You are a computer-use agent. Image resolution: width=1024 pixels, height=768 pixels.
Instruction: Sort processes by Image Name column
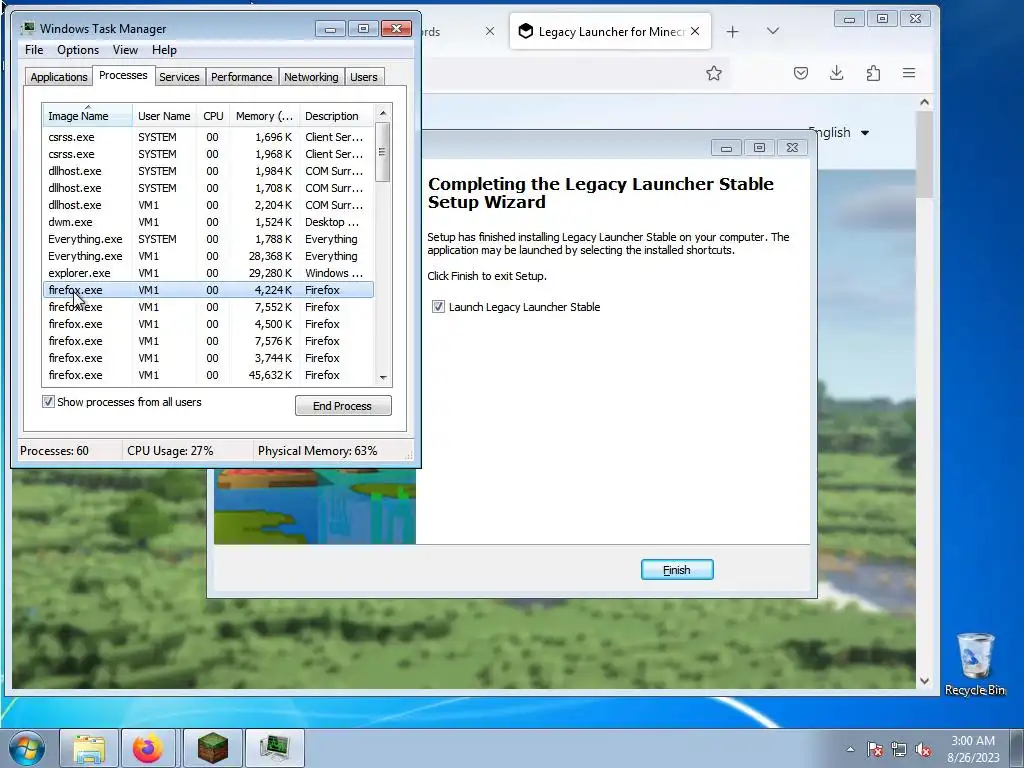pos(88,116)
